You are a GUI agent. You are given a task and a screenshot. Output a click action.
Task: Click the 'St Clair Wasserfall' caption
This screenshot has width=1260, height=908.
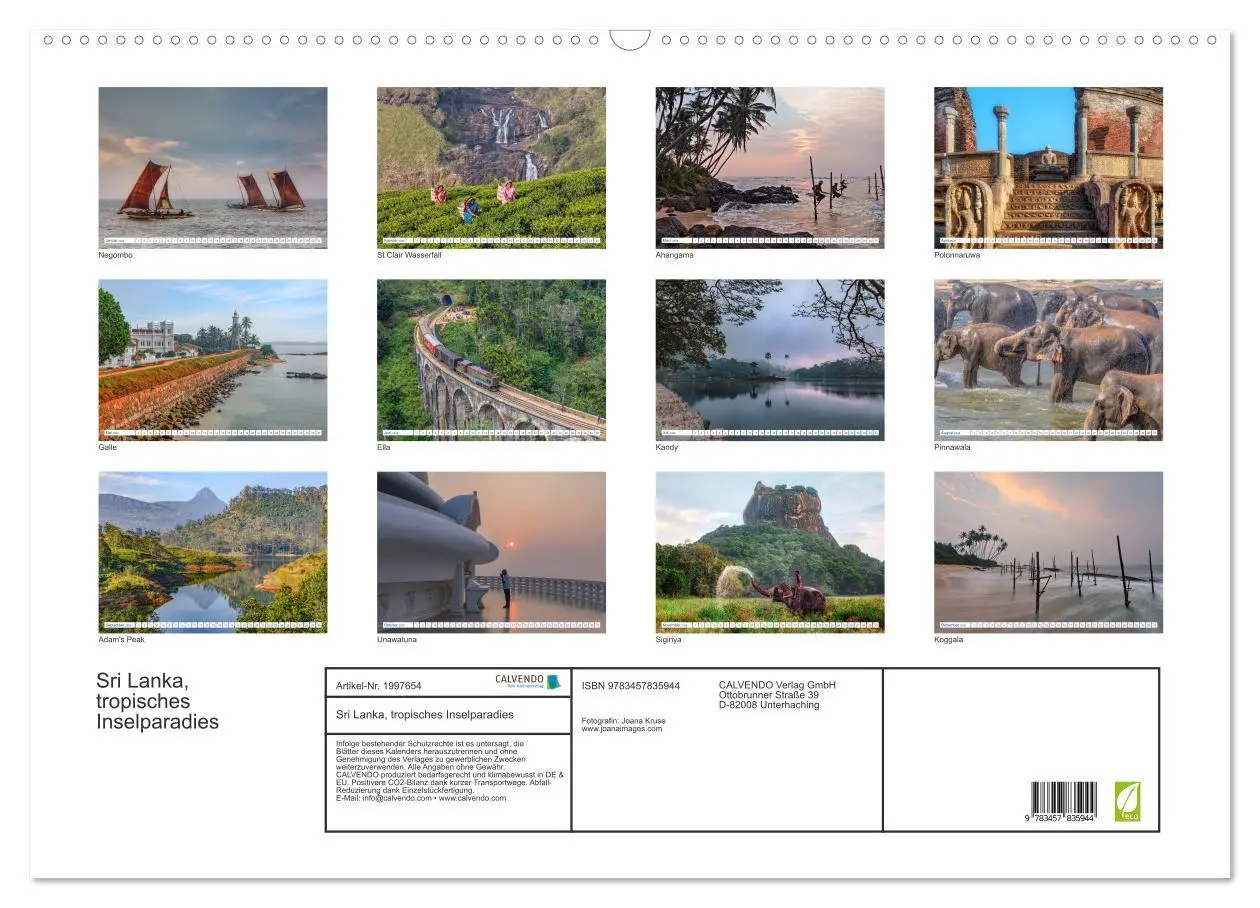click(x=409, y=255)
